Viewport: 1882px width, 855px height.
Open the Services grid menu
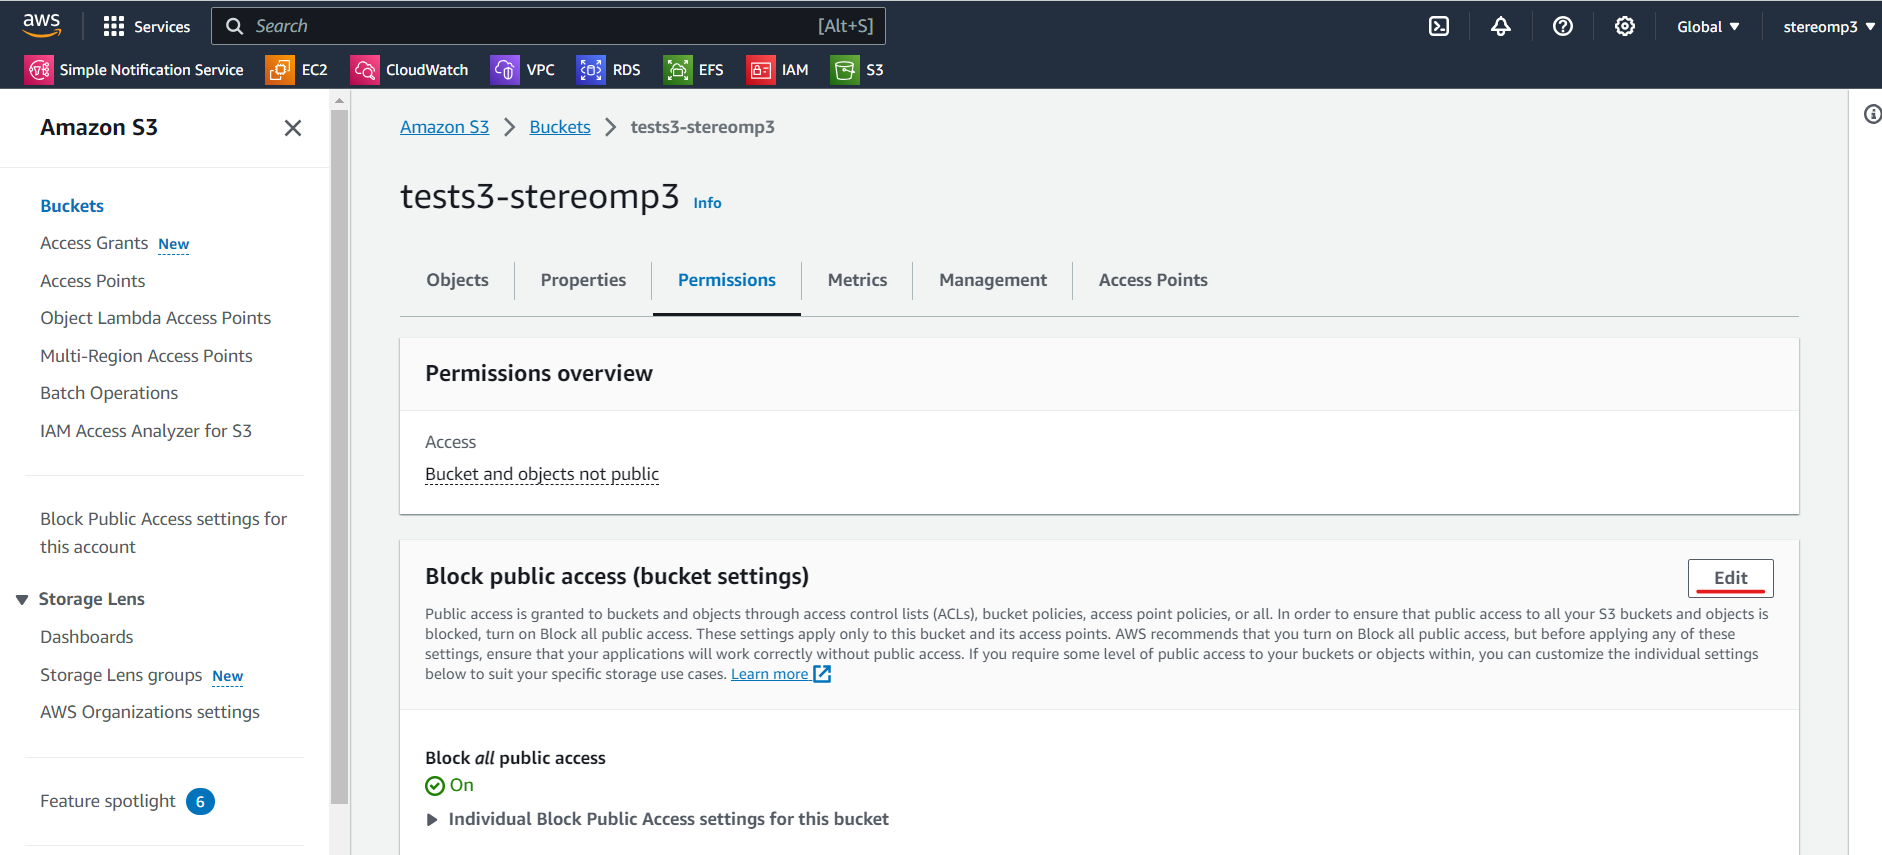coord(147,26)
